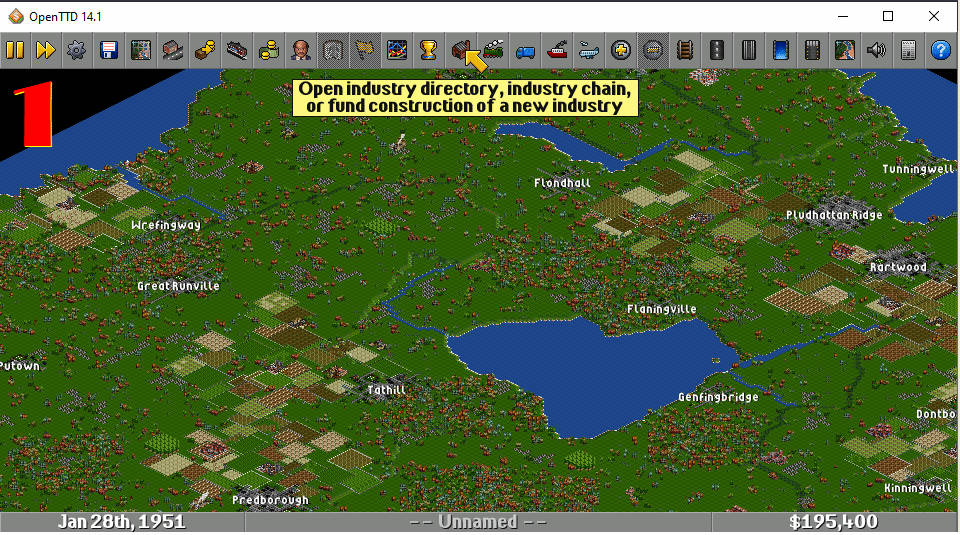Open the build railway track tool
This screenshot has width=960, height=535.
tap(684, 50)
